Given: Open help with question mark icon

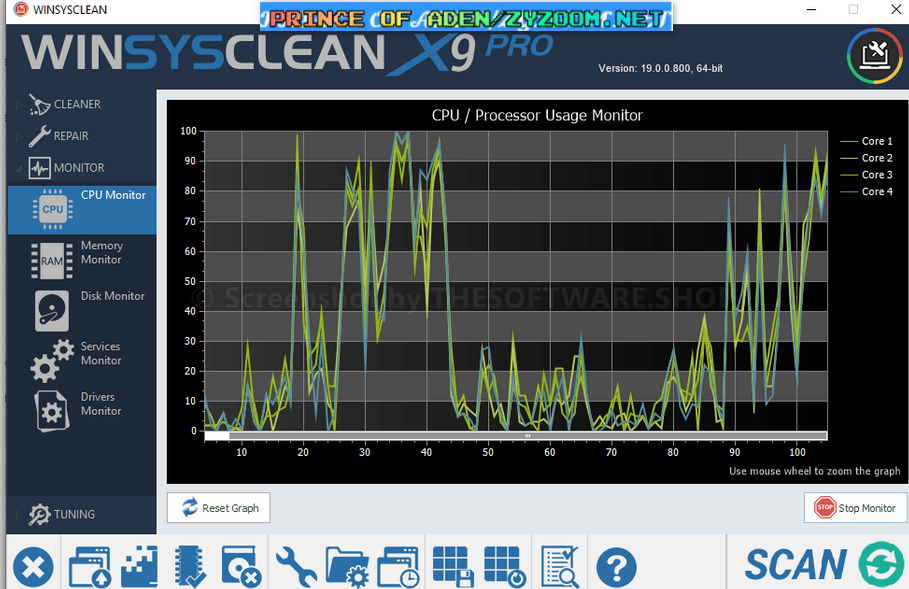Looking at the screenshot, I should click(616, 567).
